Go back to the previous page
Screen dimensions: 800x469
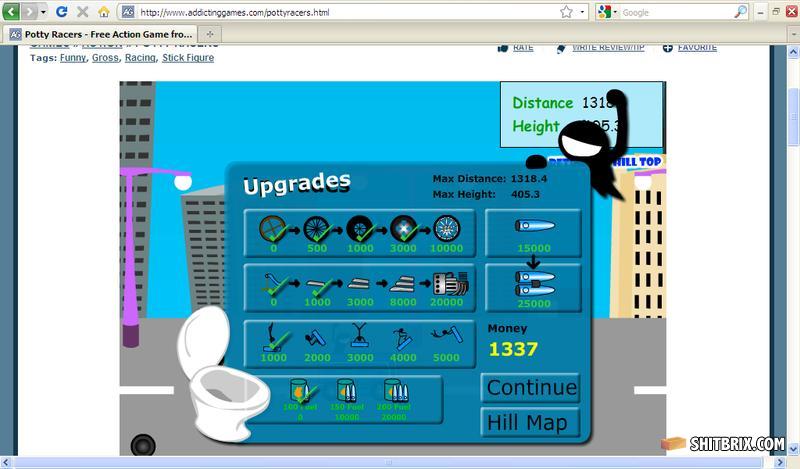coord(11,11)
